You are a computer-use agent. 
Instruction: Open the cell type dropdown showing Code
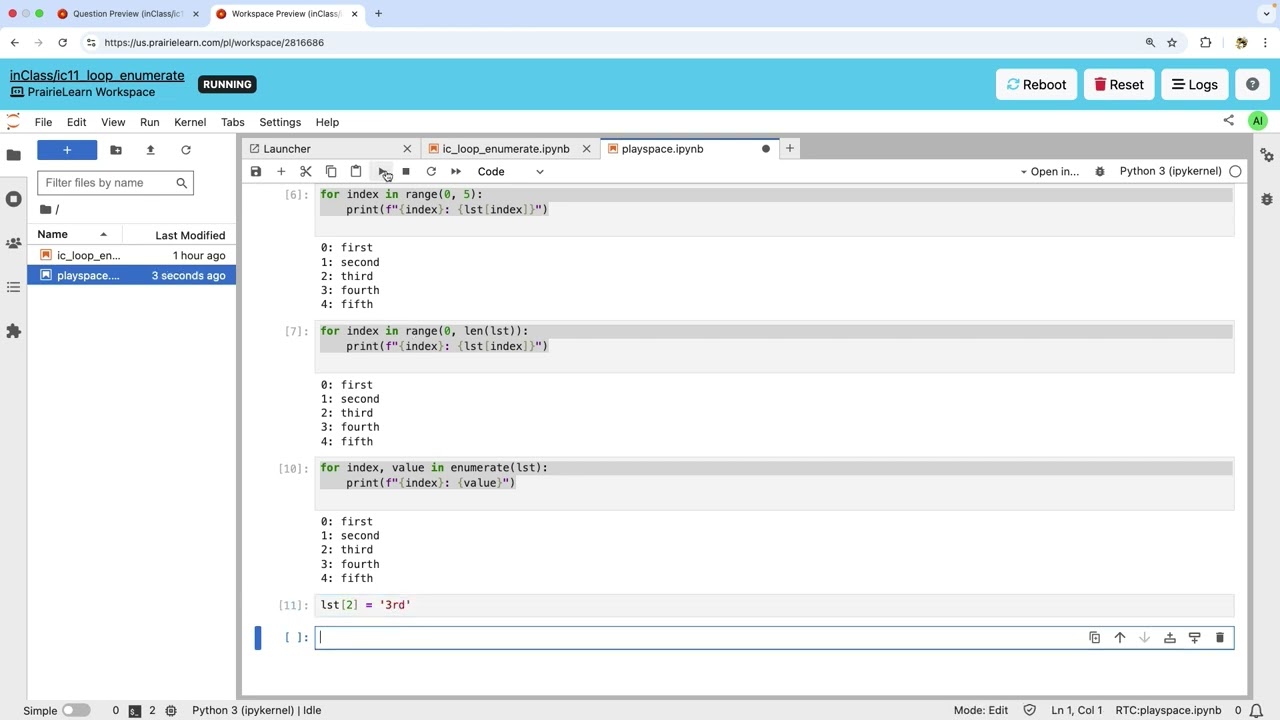pyautogui.click(x=510, y=172)
